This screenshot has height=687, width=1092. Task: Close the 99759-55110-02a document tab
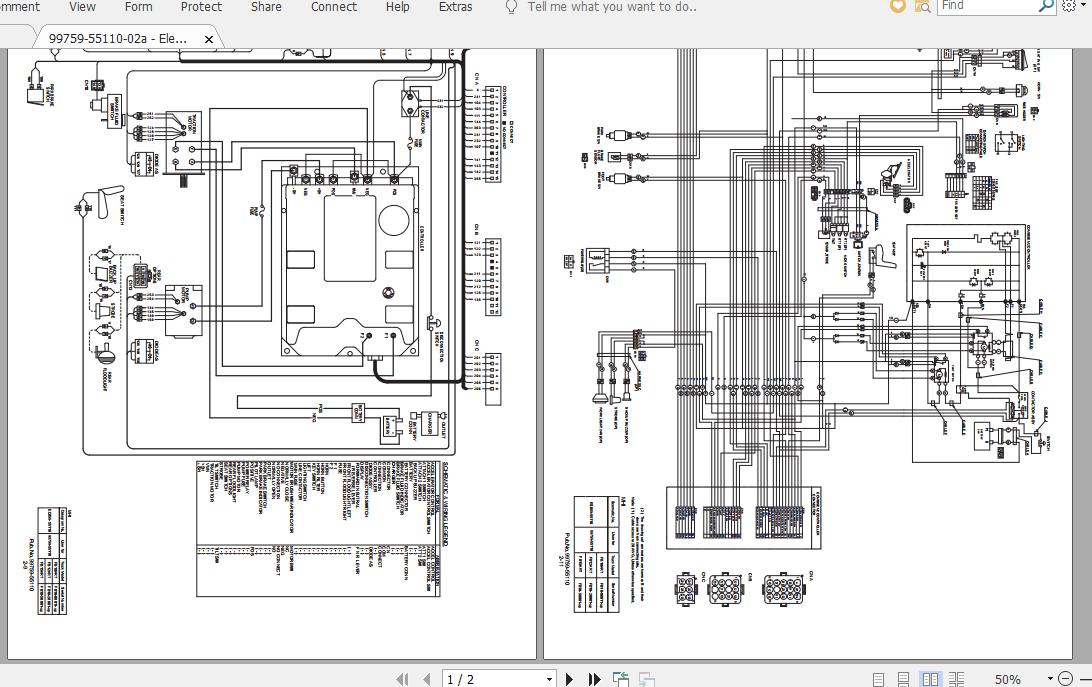pyautogui.click(x=208, y=40)
